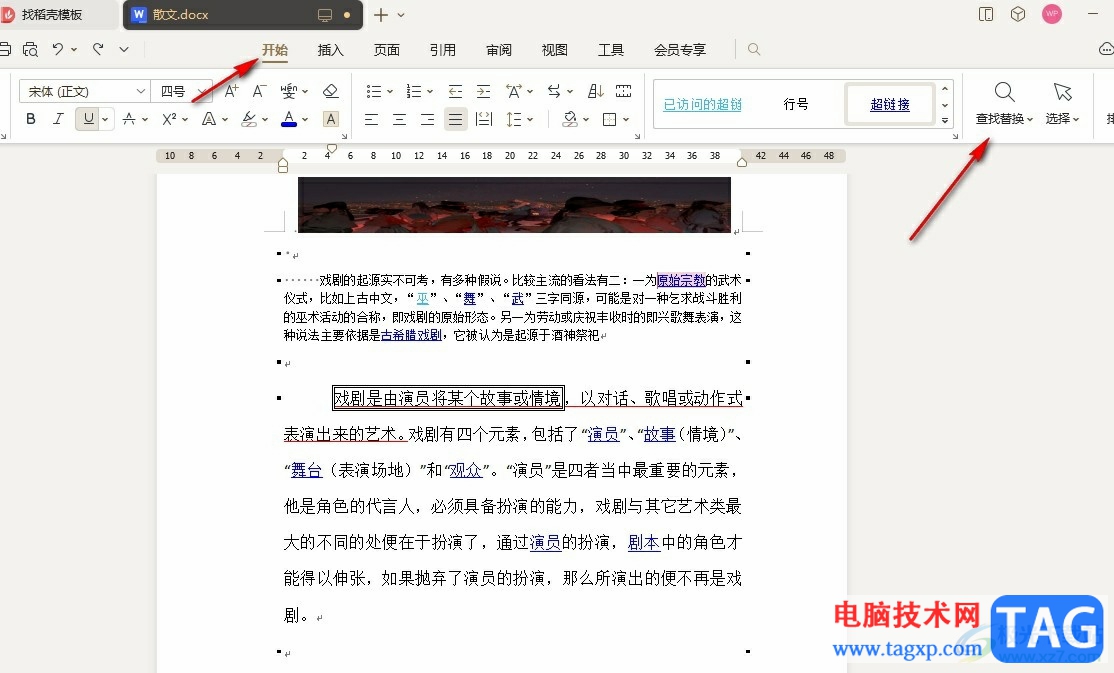Switch to the 引用 tab
This screenshot has width=1114, height=673.
(x=443, y=50)
